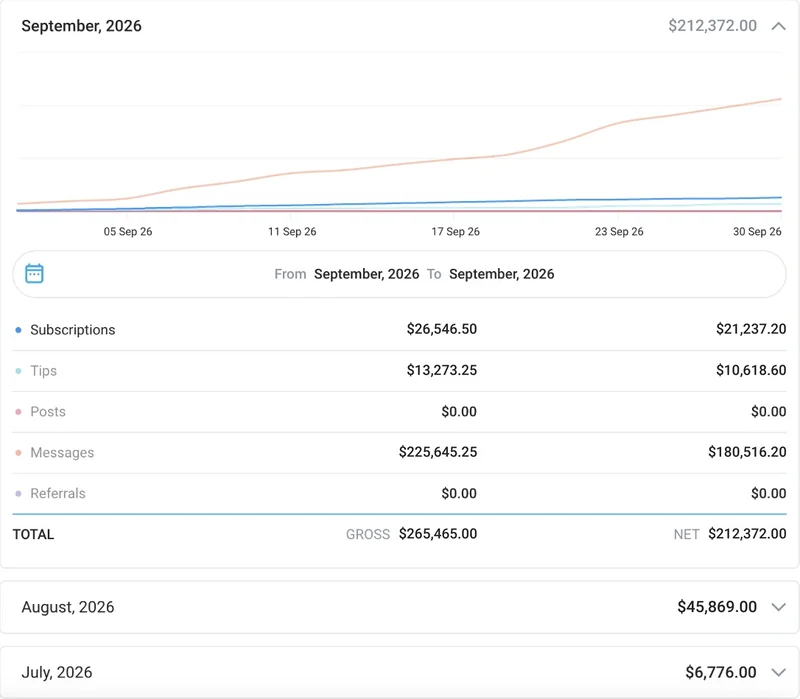Click Messages gross value $225,645.25
Image resolution: width=800 pixels, height=699 pixels.
click(438, 452)
